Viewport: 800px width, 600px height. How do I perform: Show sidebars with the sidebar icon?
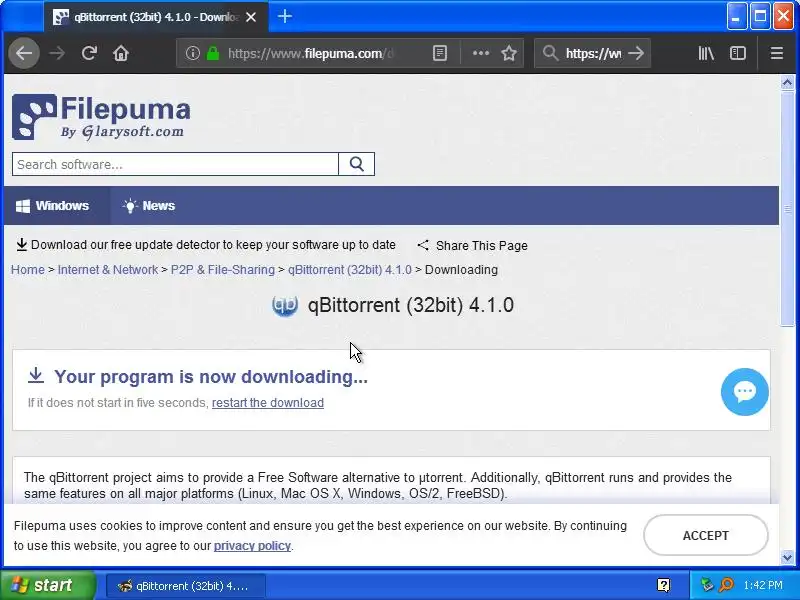coord(738,53)
